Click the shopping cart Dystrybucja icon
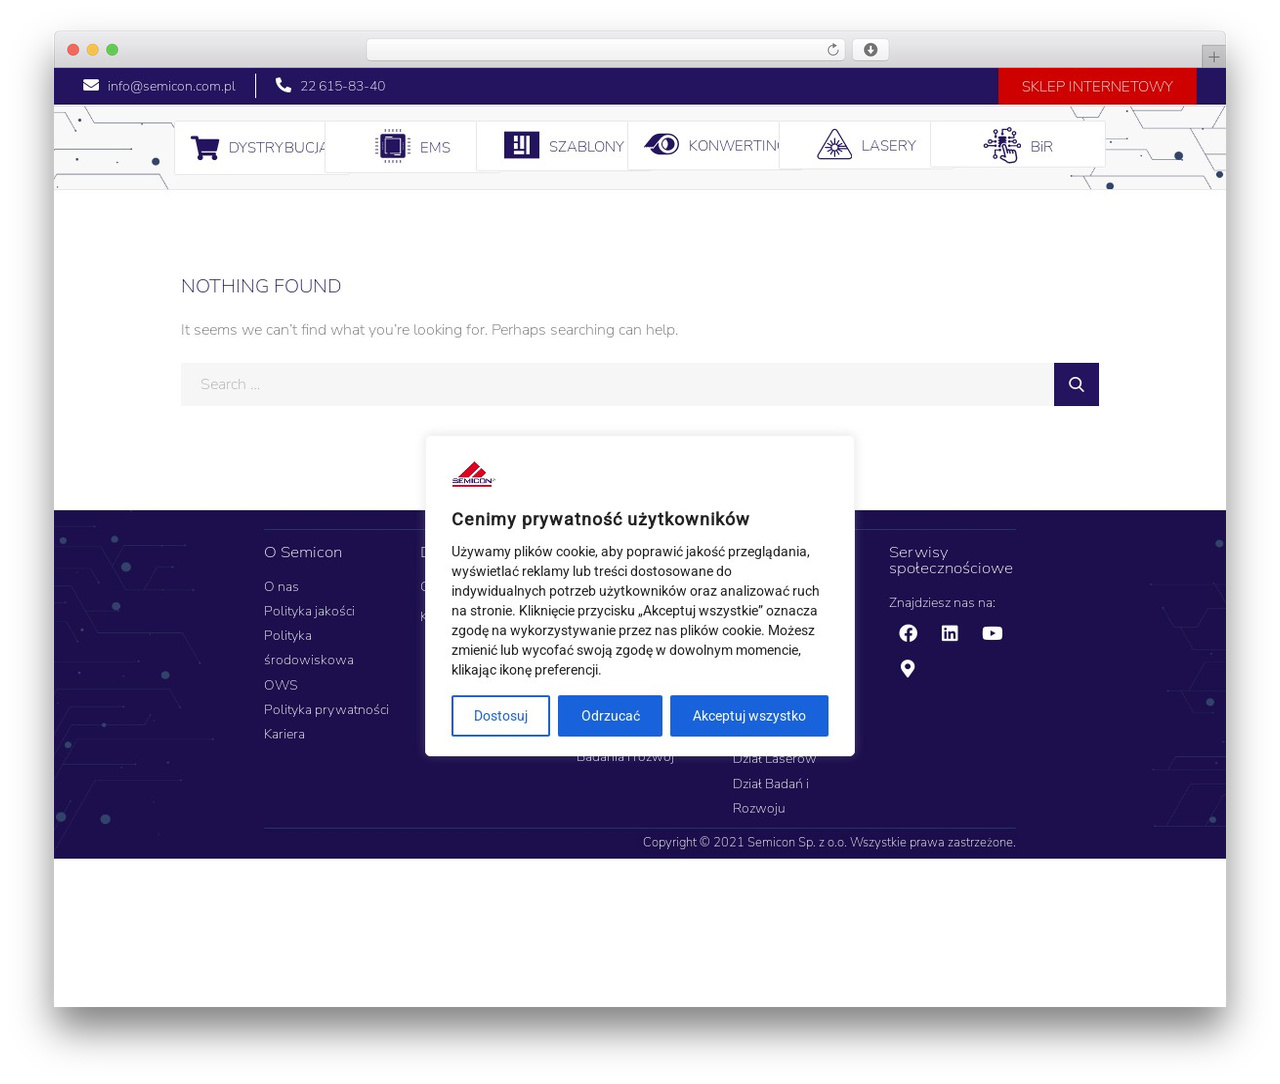1280x1084 pixels. [x=205, y=148]
